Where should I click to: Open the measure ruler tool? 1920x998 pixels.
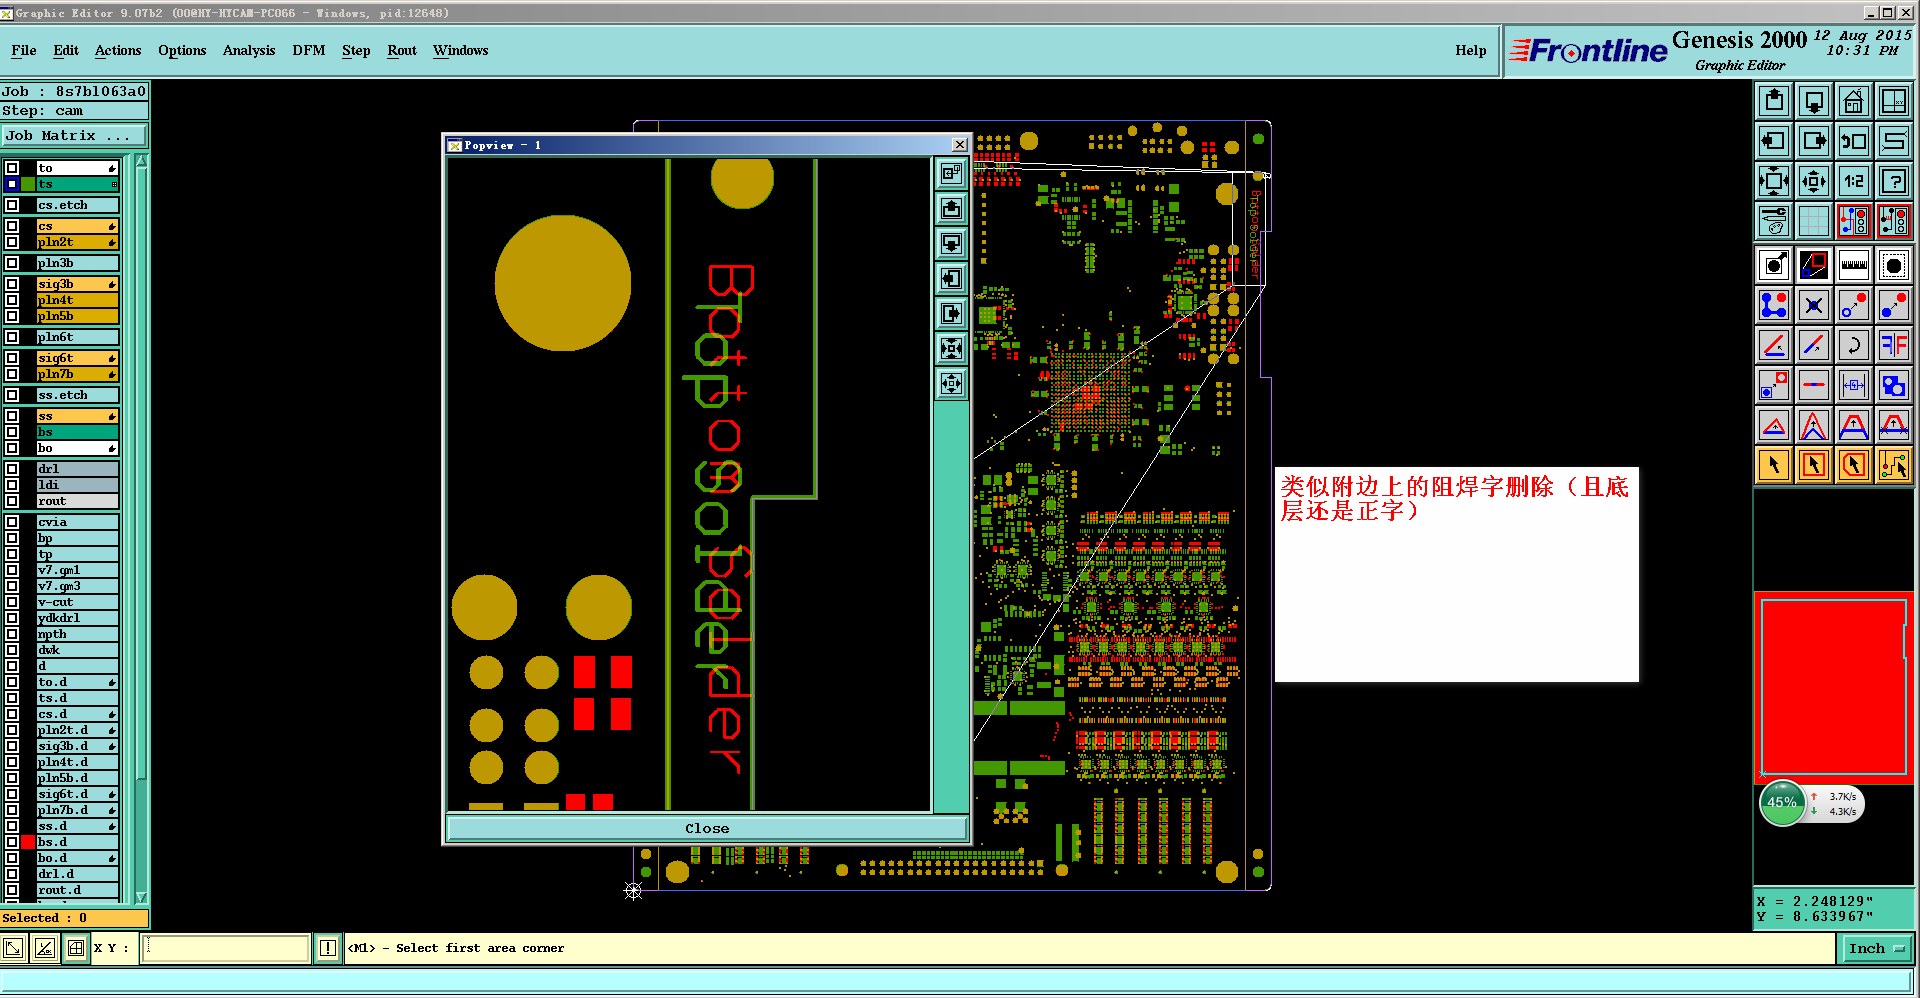tap(1853, 265)
